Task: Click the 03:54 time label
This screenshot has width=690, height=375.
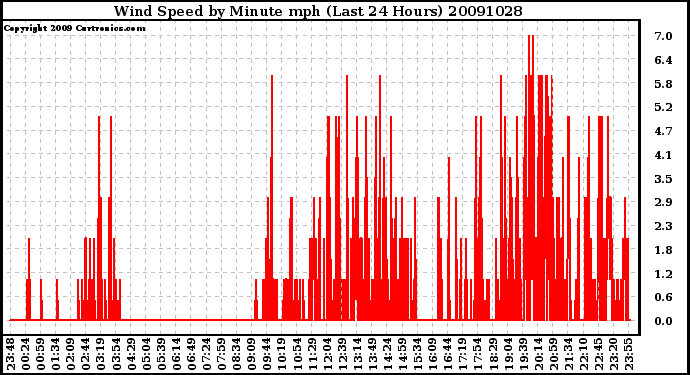Action: pos(116,354)
